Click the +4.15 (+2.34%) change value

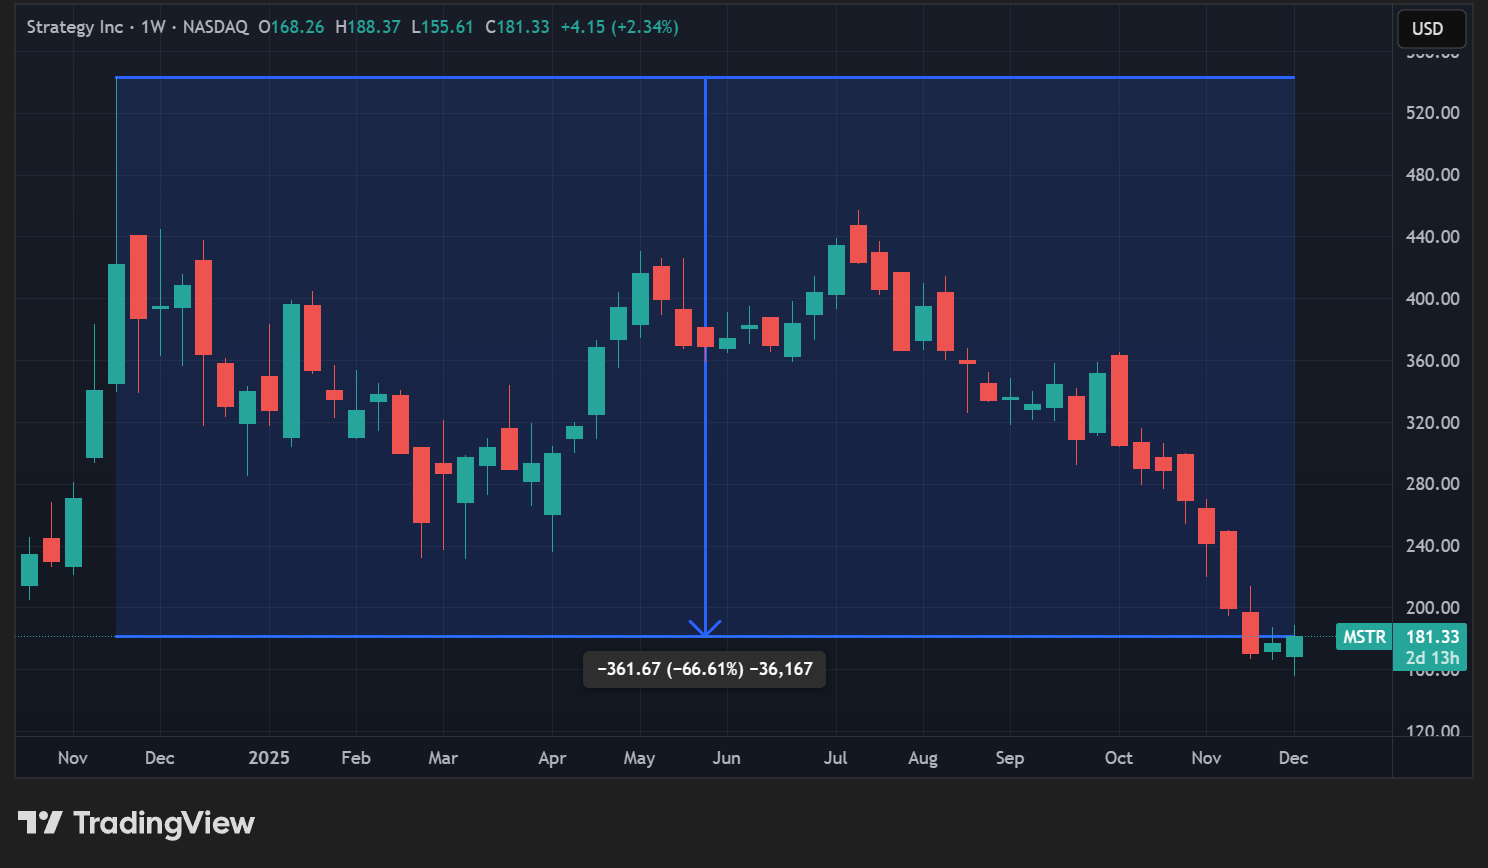pos(619,27)
